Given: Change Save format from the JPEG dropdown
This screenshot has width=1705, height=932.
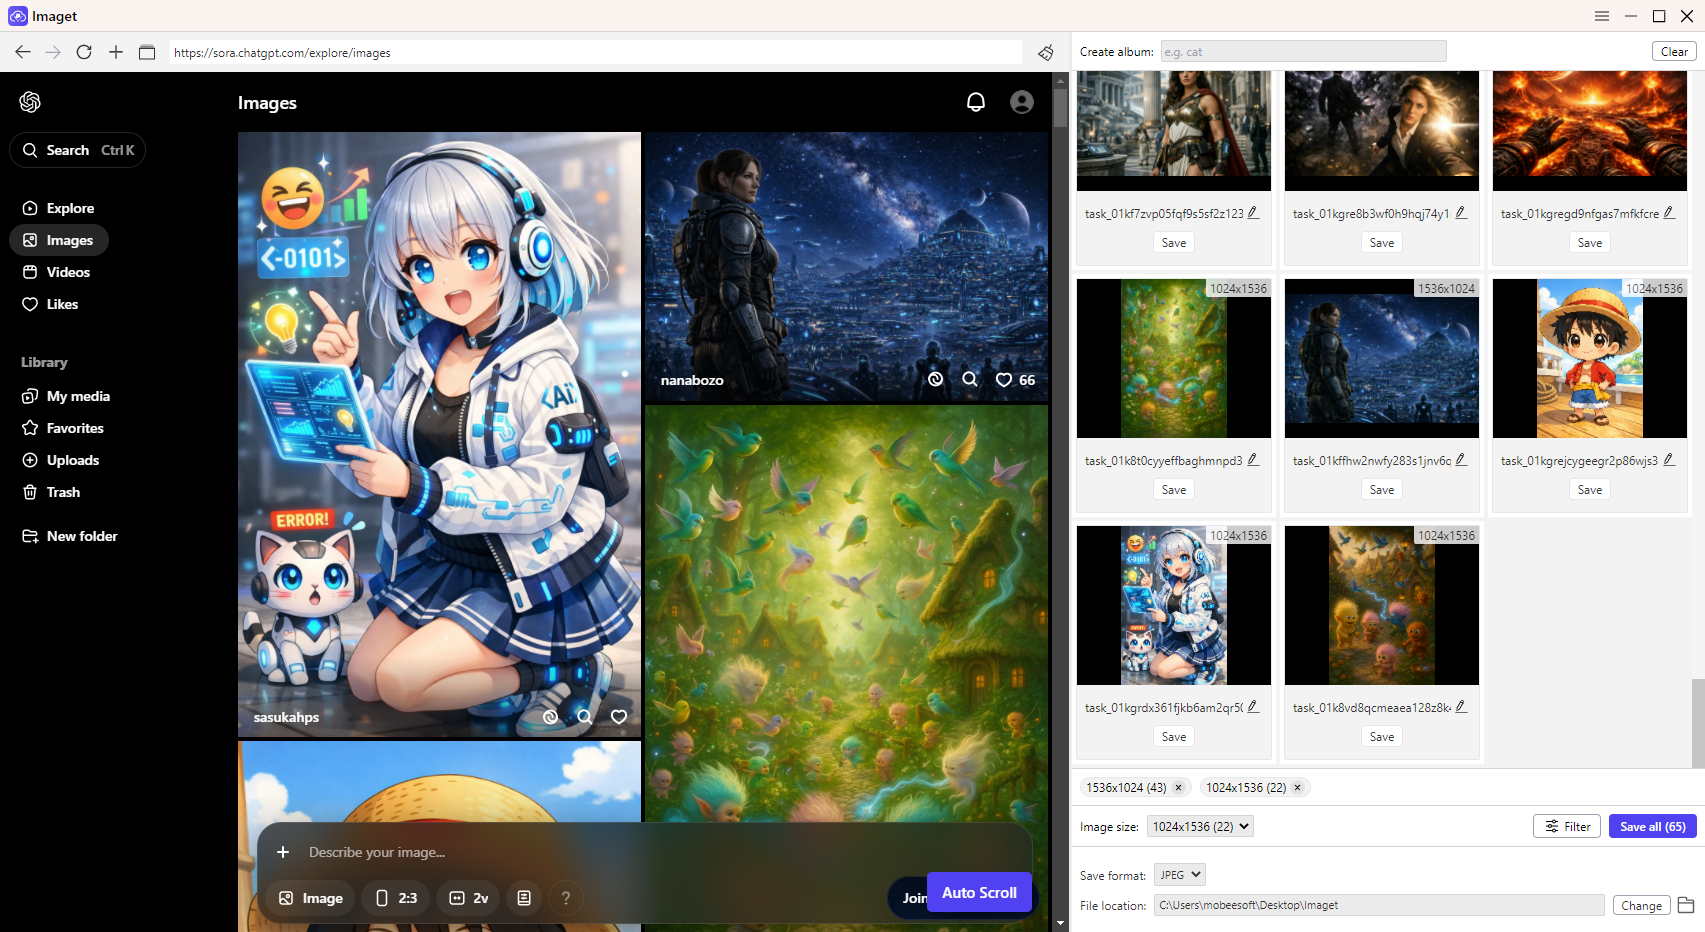Looking at the screenshot, I should click(x=1179, y=874).
